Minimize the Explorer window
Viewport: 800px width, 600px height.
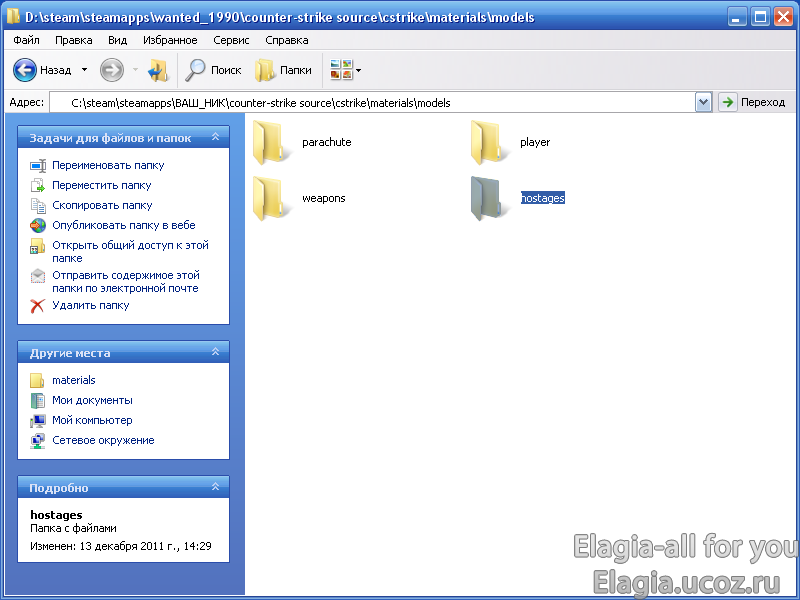[x=736, y=17]
